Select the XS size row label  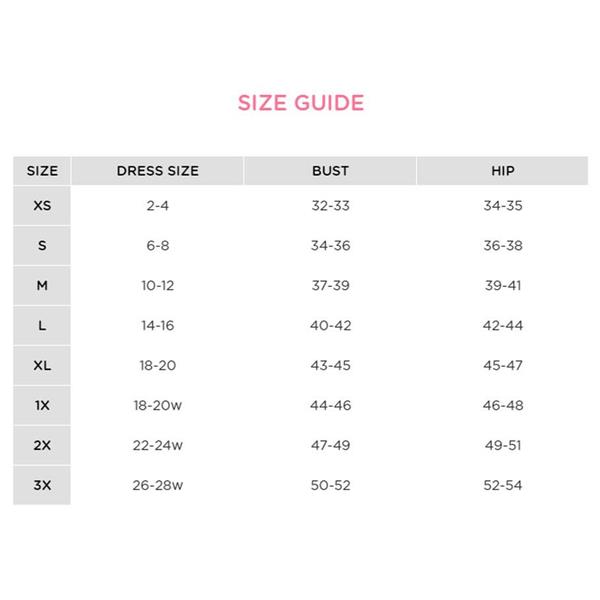point(42,206)
